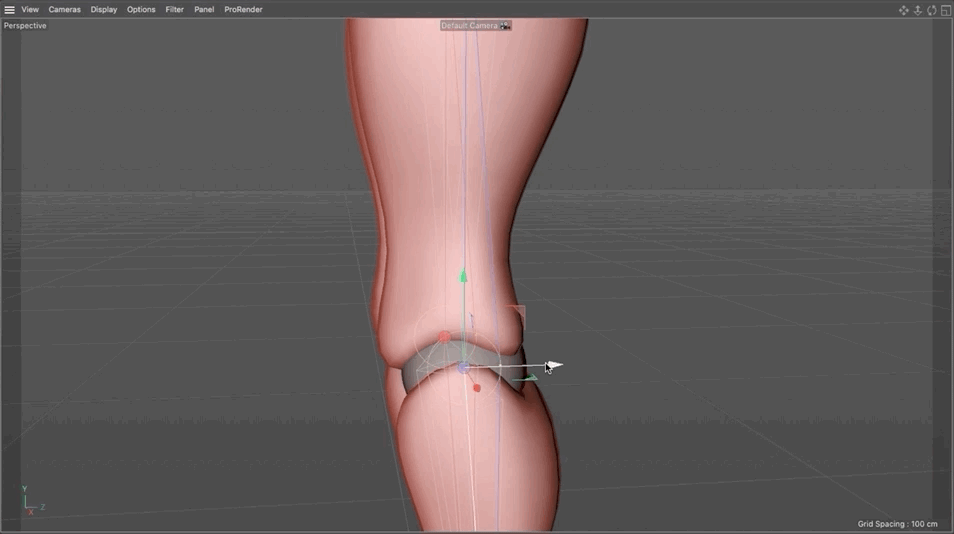Toggle the viewport layout maximize icon
The image size is (954, 534).
click(x=945, y=10)
